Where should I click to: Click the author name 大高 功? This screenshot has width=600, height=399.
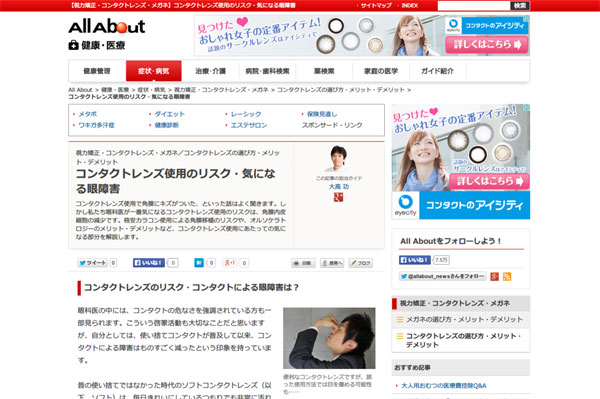(x=339, y=187)
